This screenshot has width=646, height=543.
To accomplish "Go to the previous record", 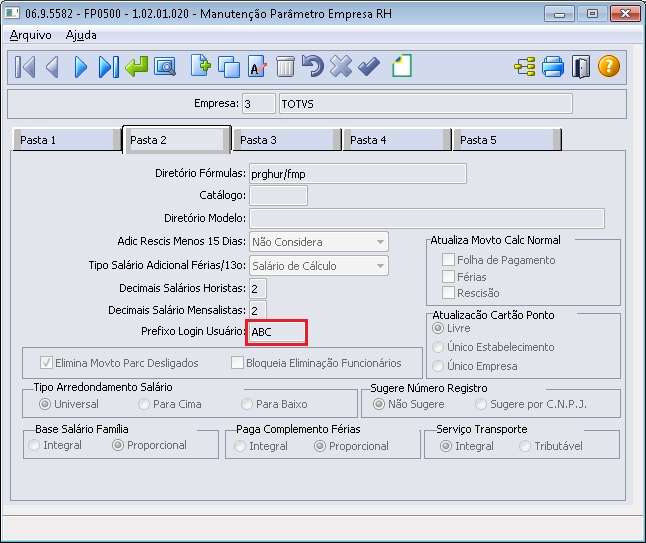I will [x=53, y=67].
